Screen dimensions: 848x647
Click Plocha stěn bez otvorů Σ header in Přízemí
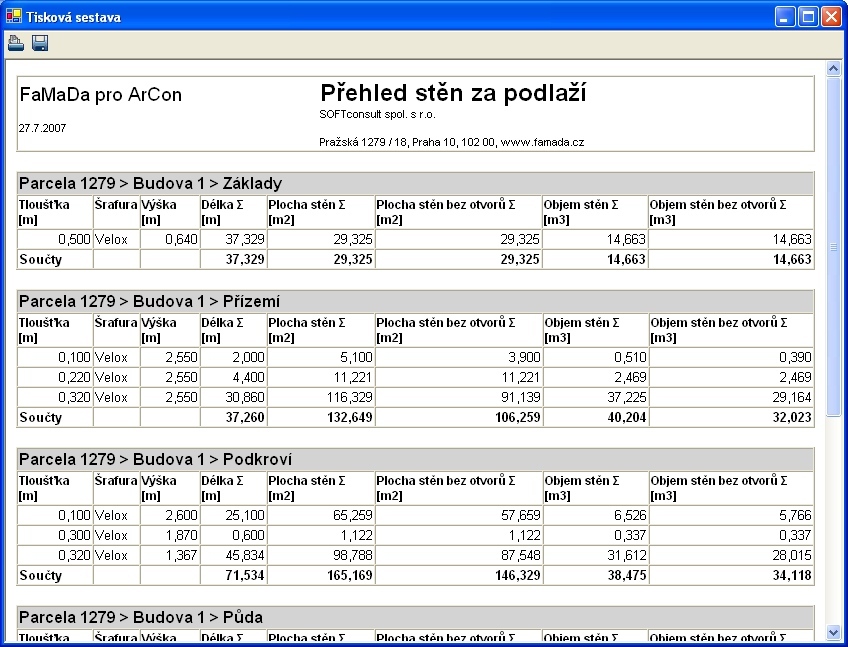(x=459, y=330)
